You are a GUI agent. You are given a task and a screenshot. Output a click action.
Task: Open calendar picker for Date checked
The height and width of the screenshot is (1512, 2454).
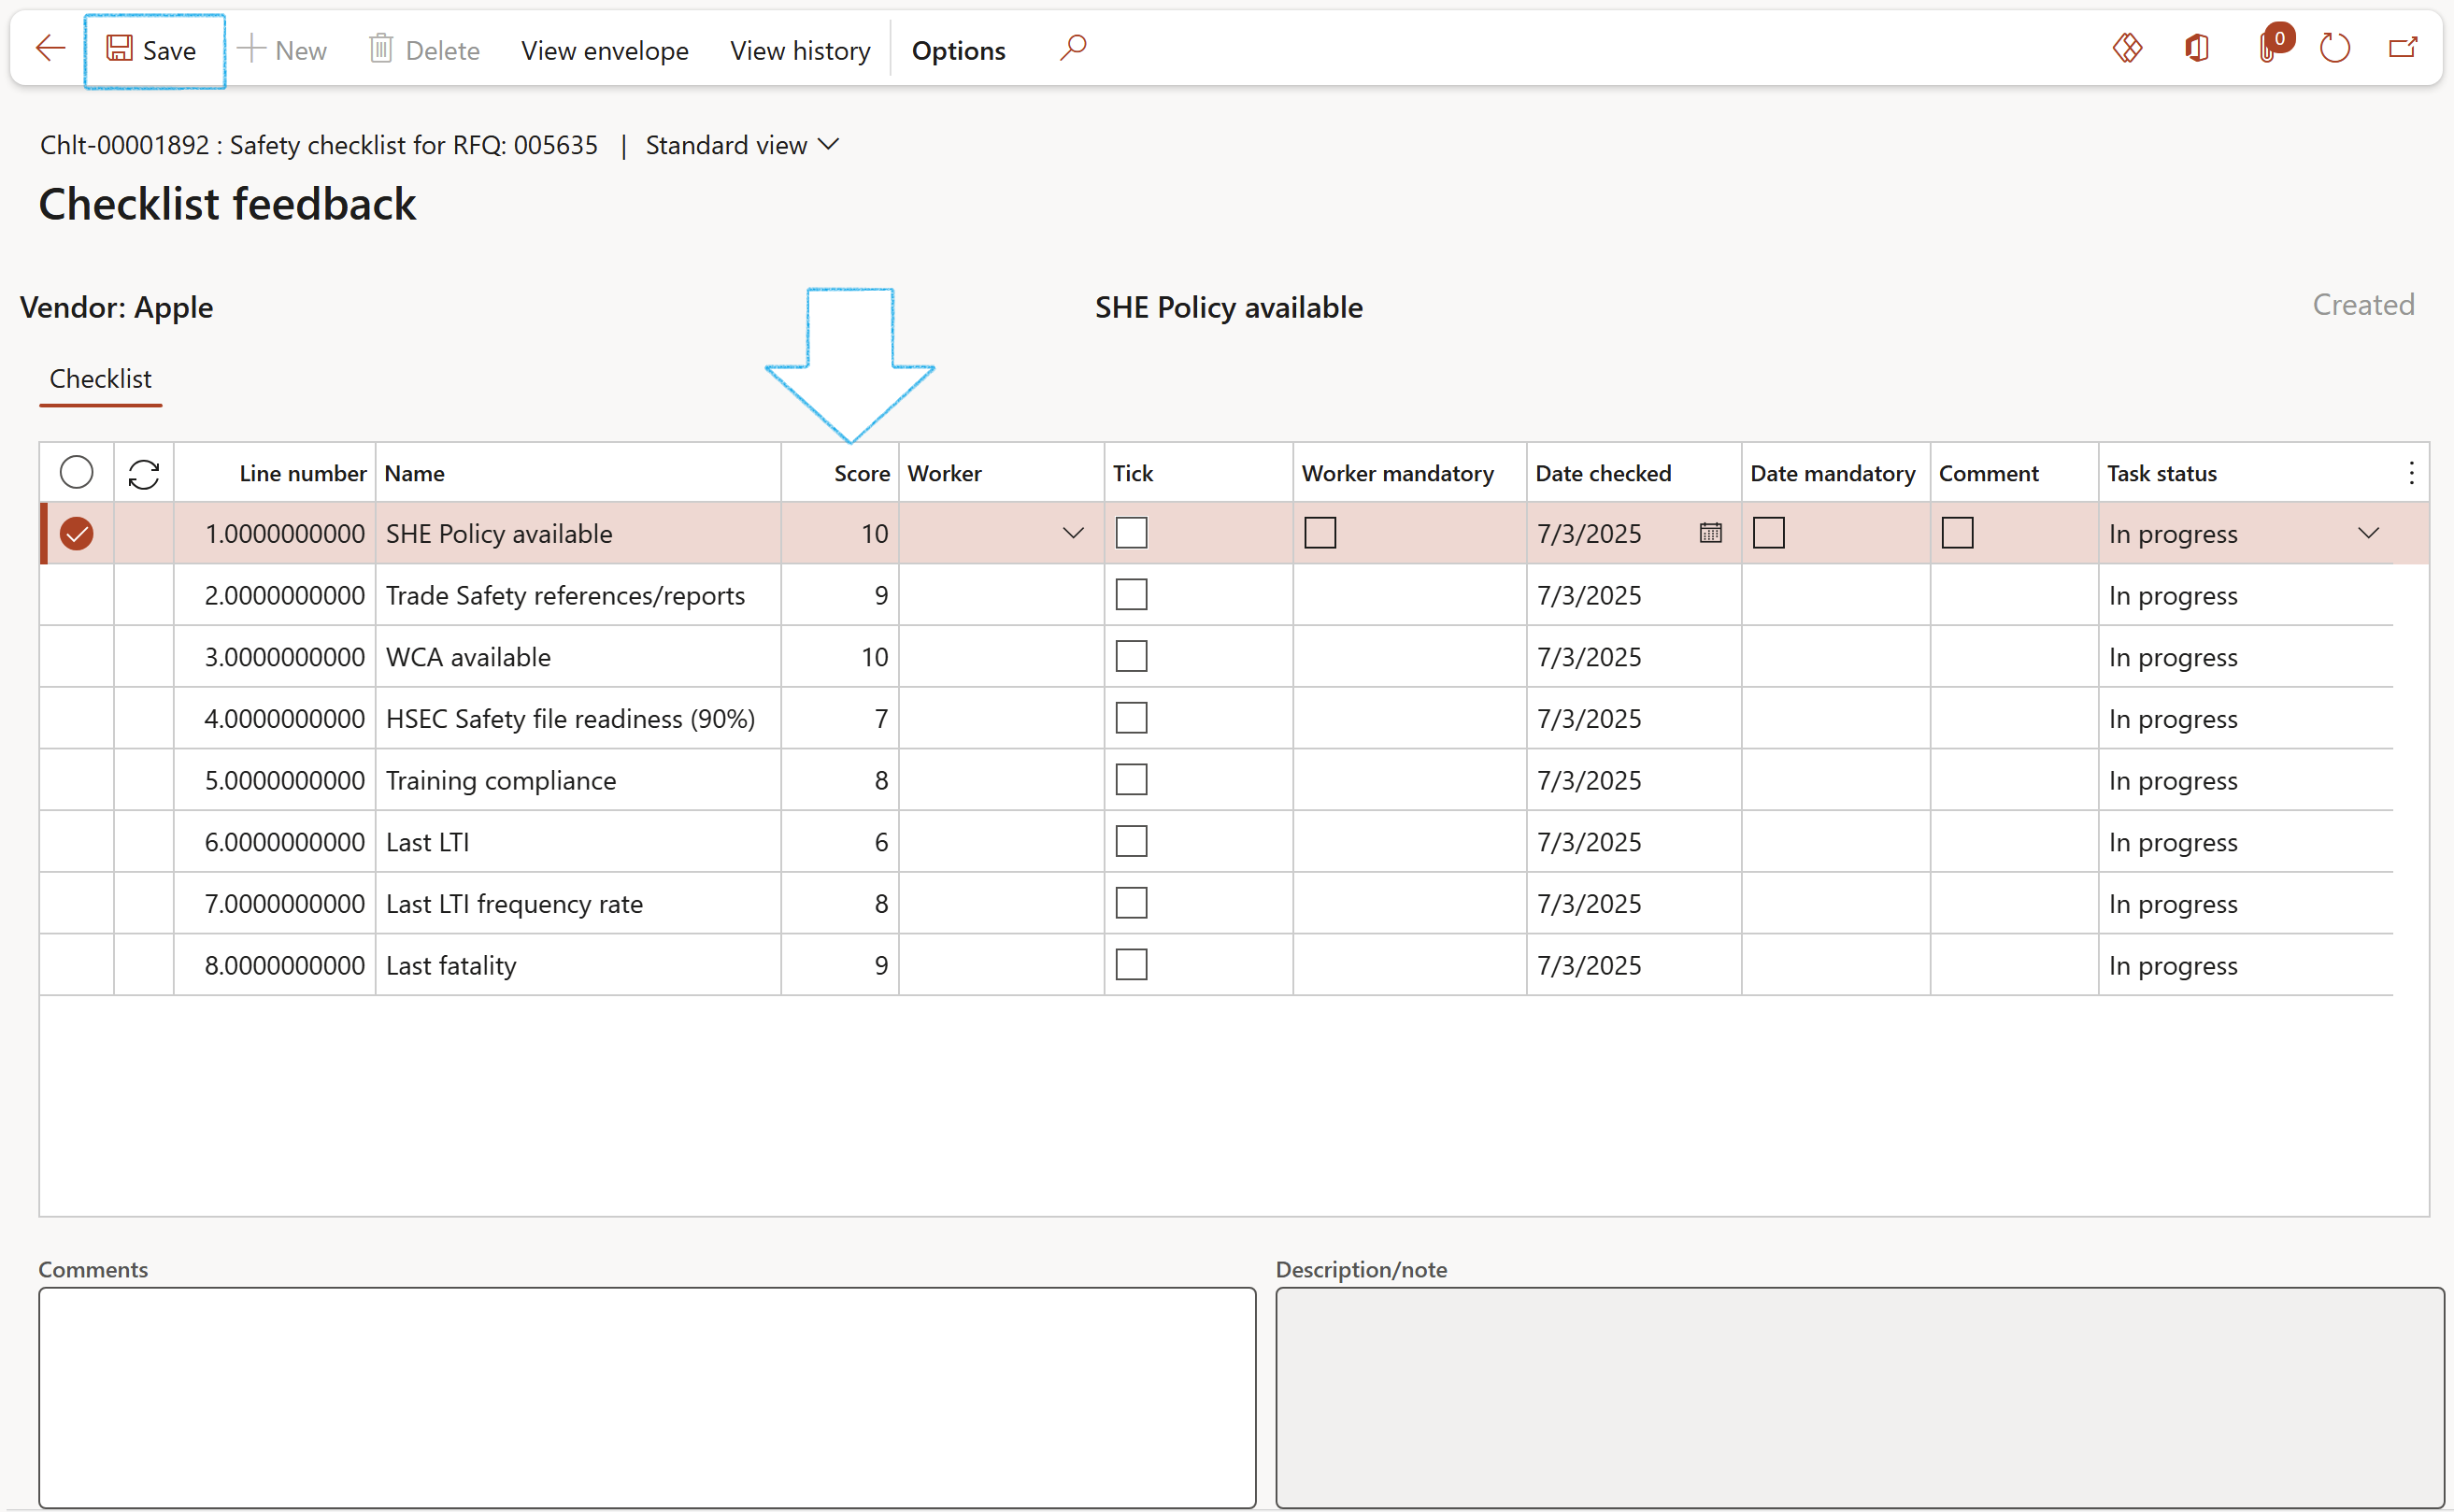(x=1710, y=533)
